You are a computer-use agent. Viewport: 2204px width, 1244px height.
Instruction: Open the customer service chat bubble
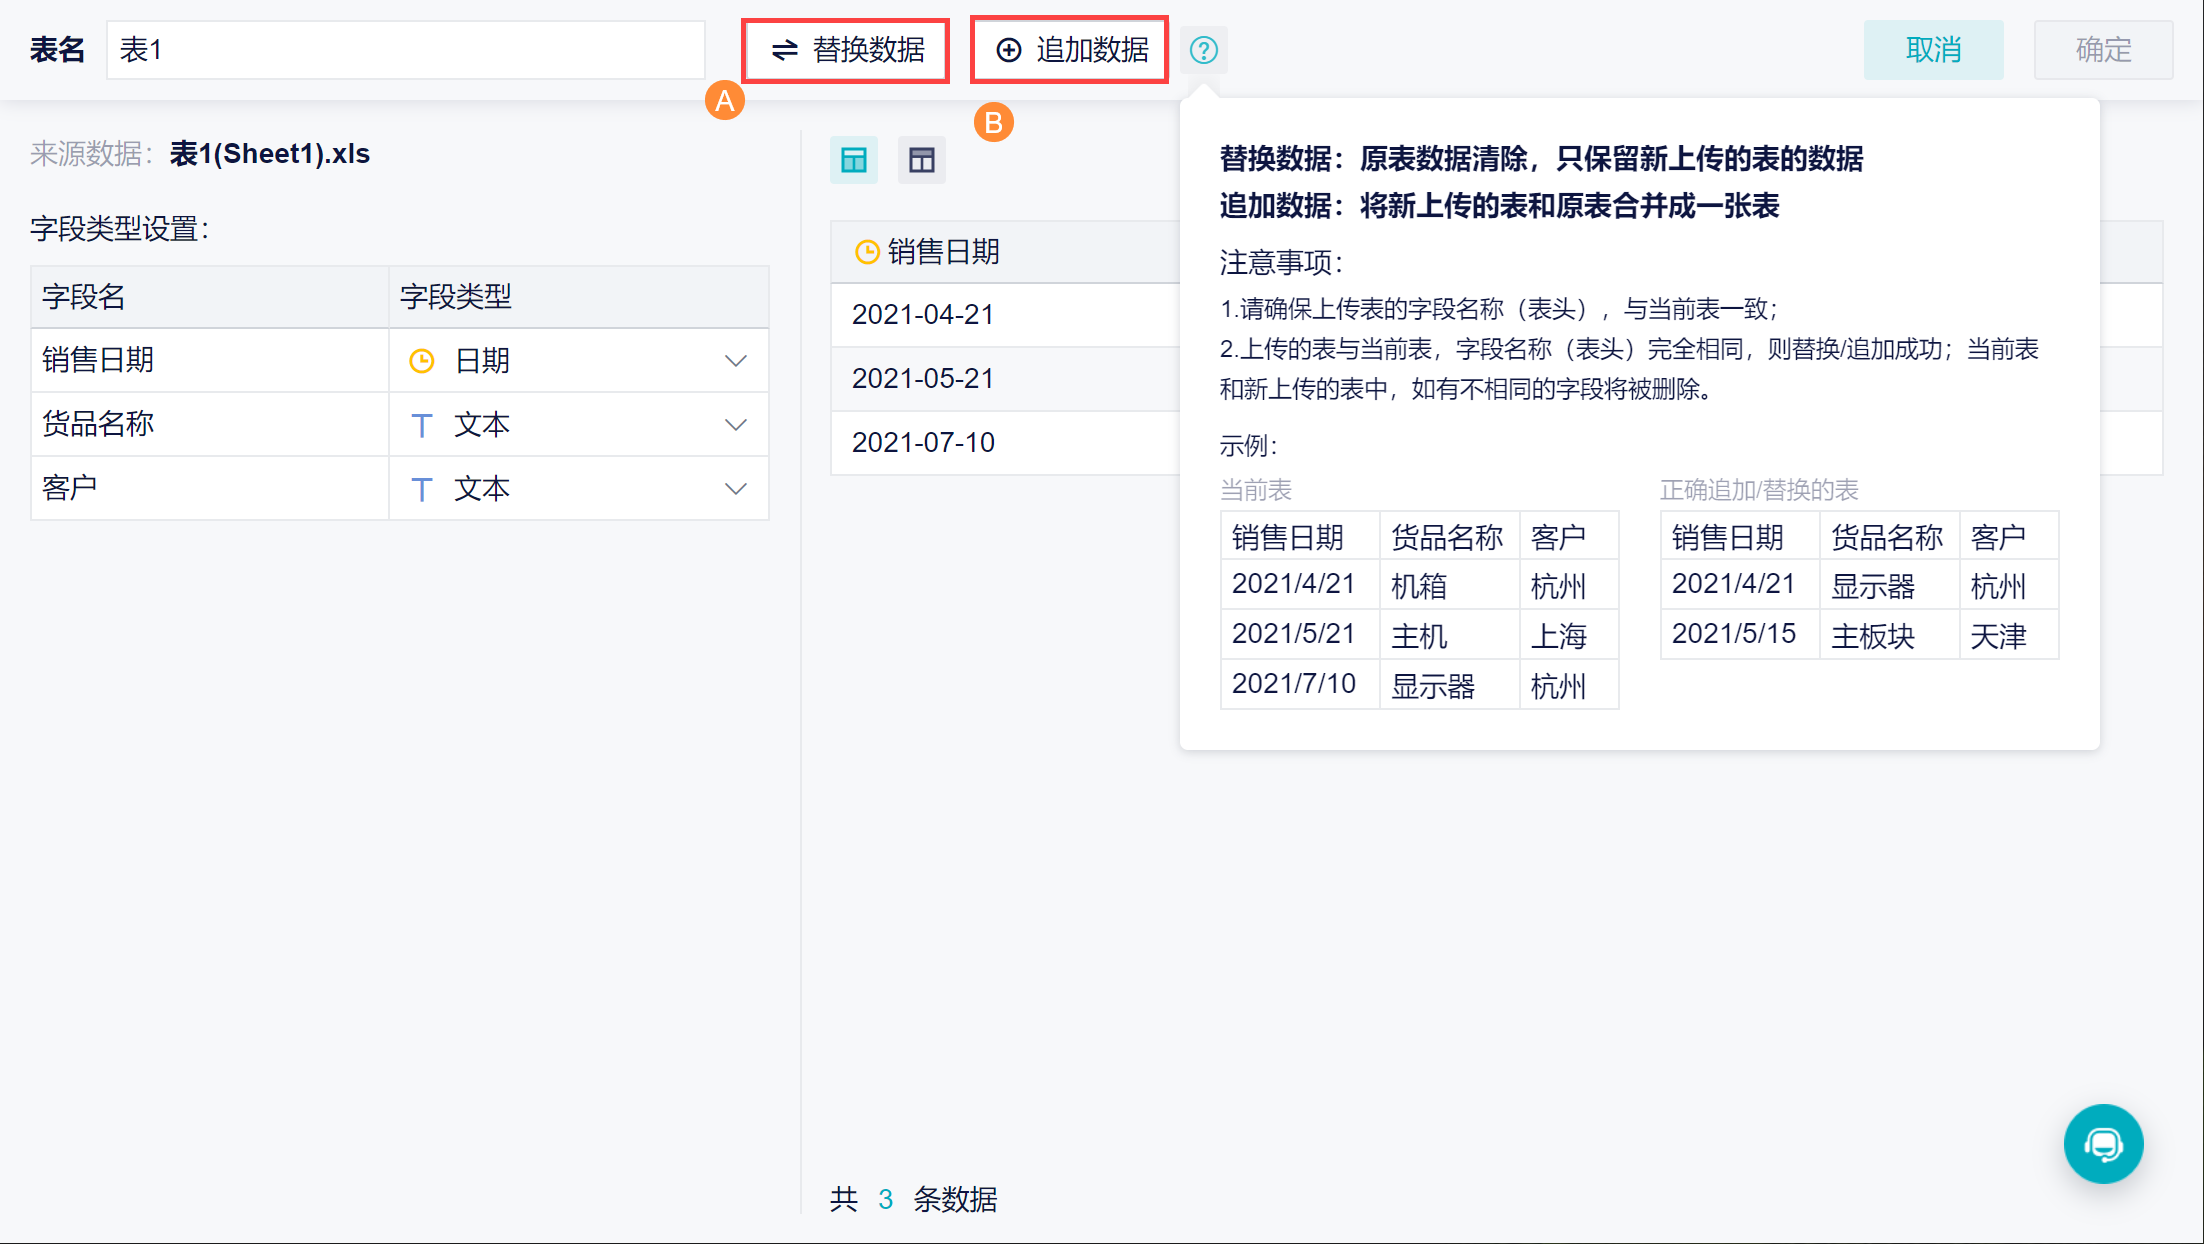click(x=2102, y=1143)
